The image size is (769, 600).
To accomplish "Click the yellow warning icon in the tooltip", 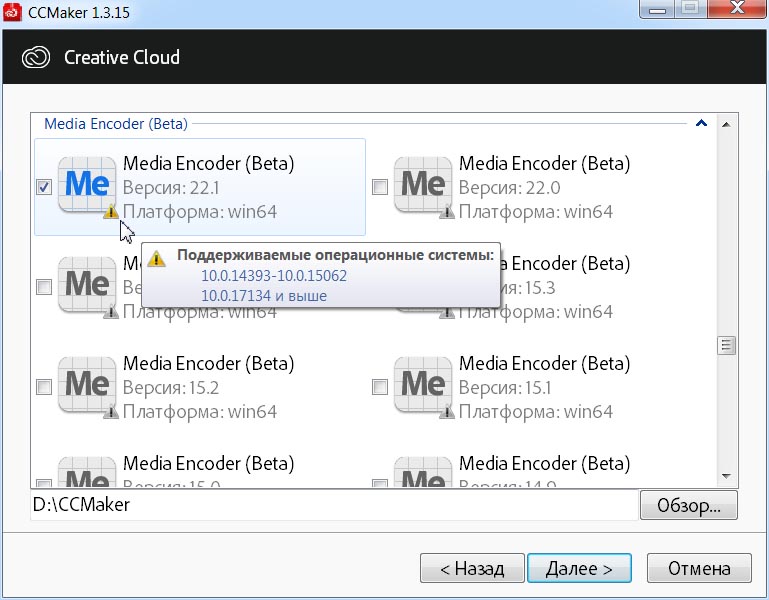I will (156, 258).
